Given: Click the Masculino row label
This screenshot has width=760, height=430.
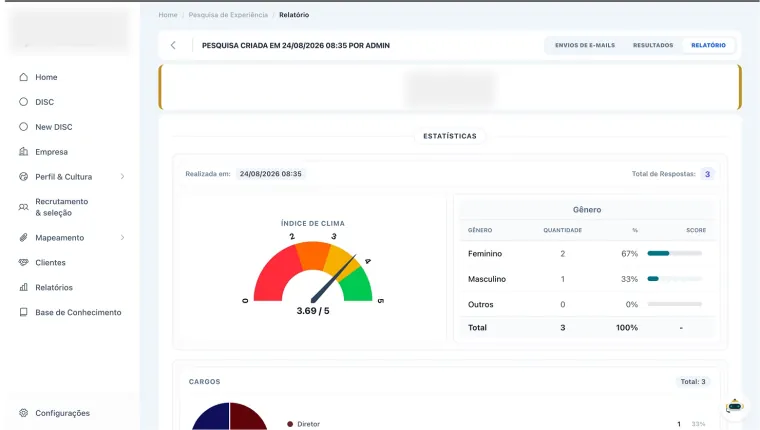Looking at the screenshot, I should 487,279.
